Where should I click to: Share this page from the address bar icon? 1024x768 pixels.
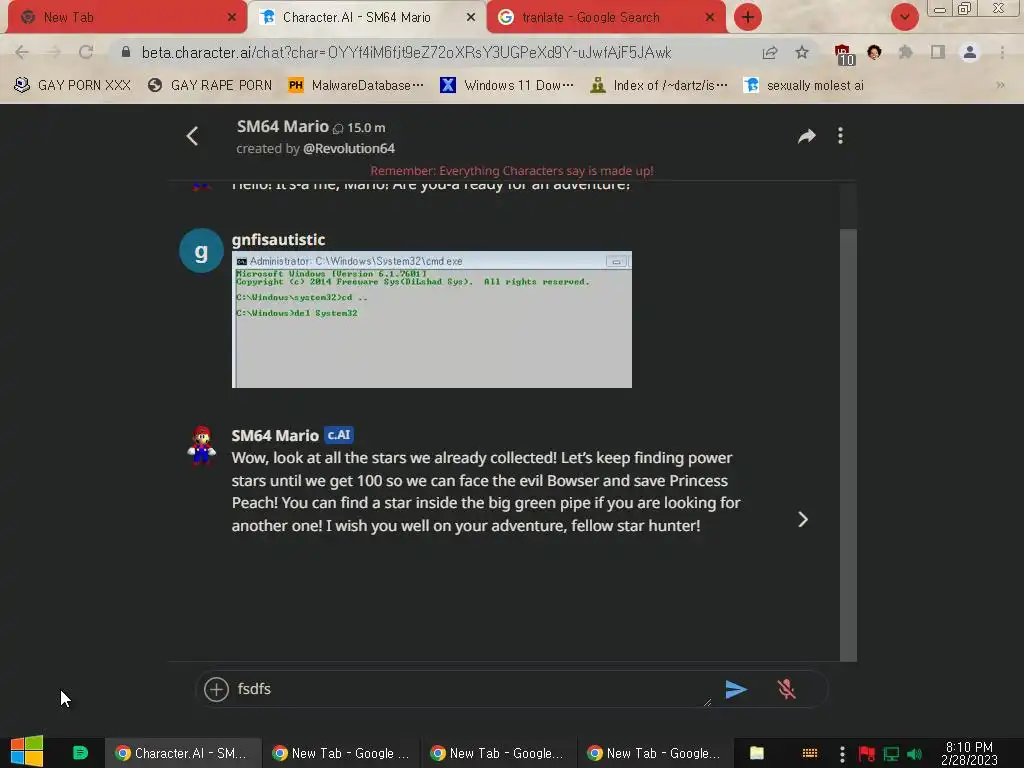pyautogui.click(x=770, y=52)
